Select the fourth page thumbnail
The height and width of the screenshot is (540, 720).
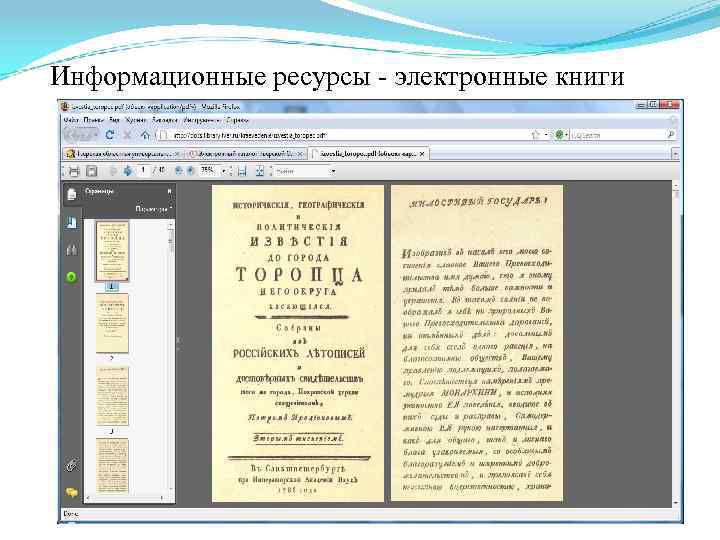coord(112,466)
